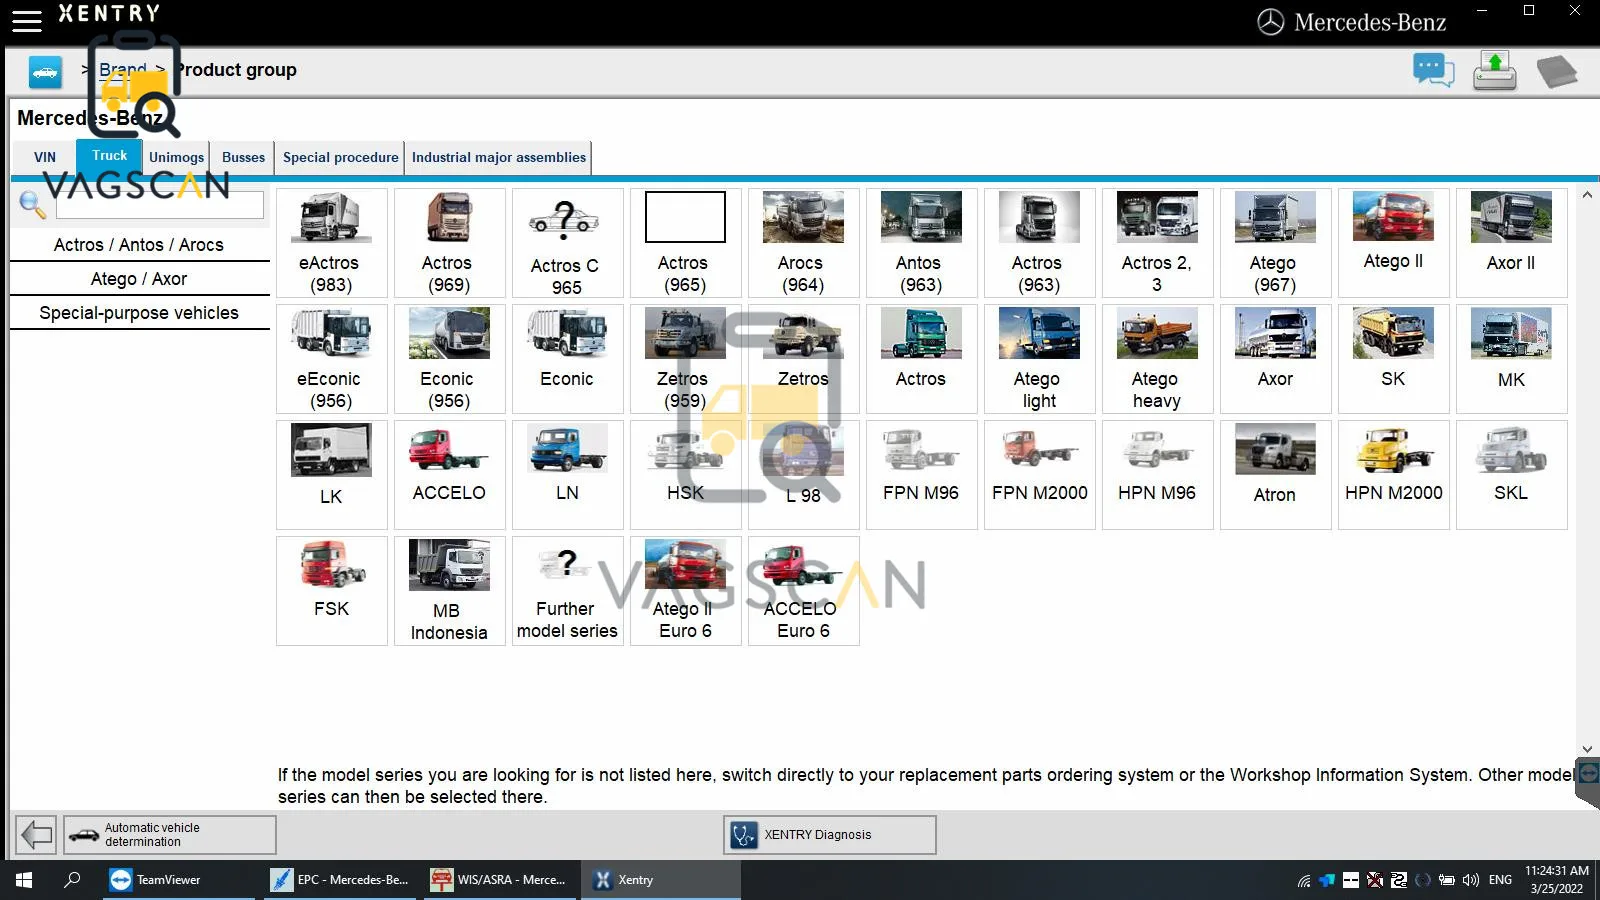1600x900 pixels.
Task: Click the magnifying glass search icon
Action: pyautogui.click(x=32, y=204)
